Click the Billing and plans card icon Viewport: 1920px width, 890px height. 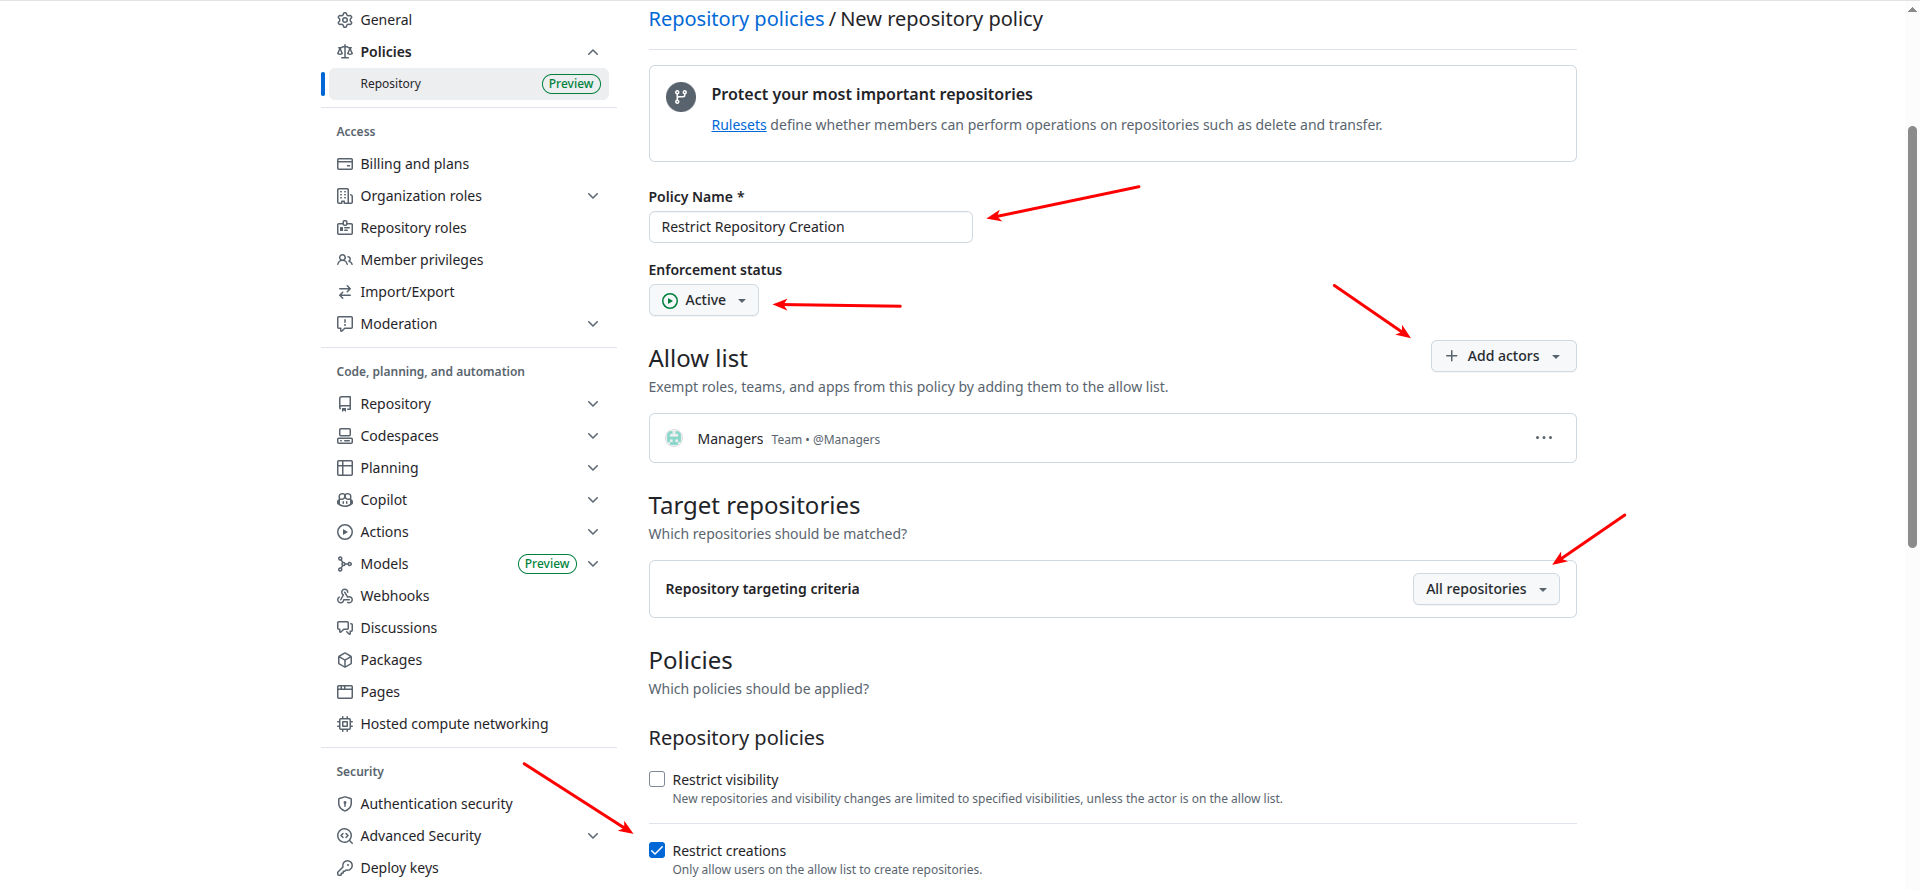345,164
